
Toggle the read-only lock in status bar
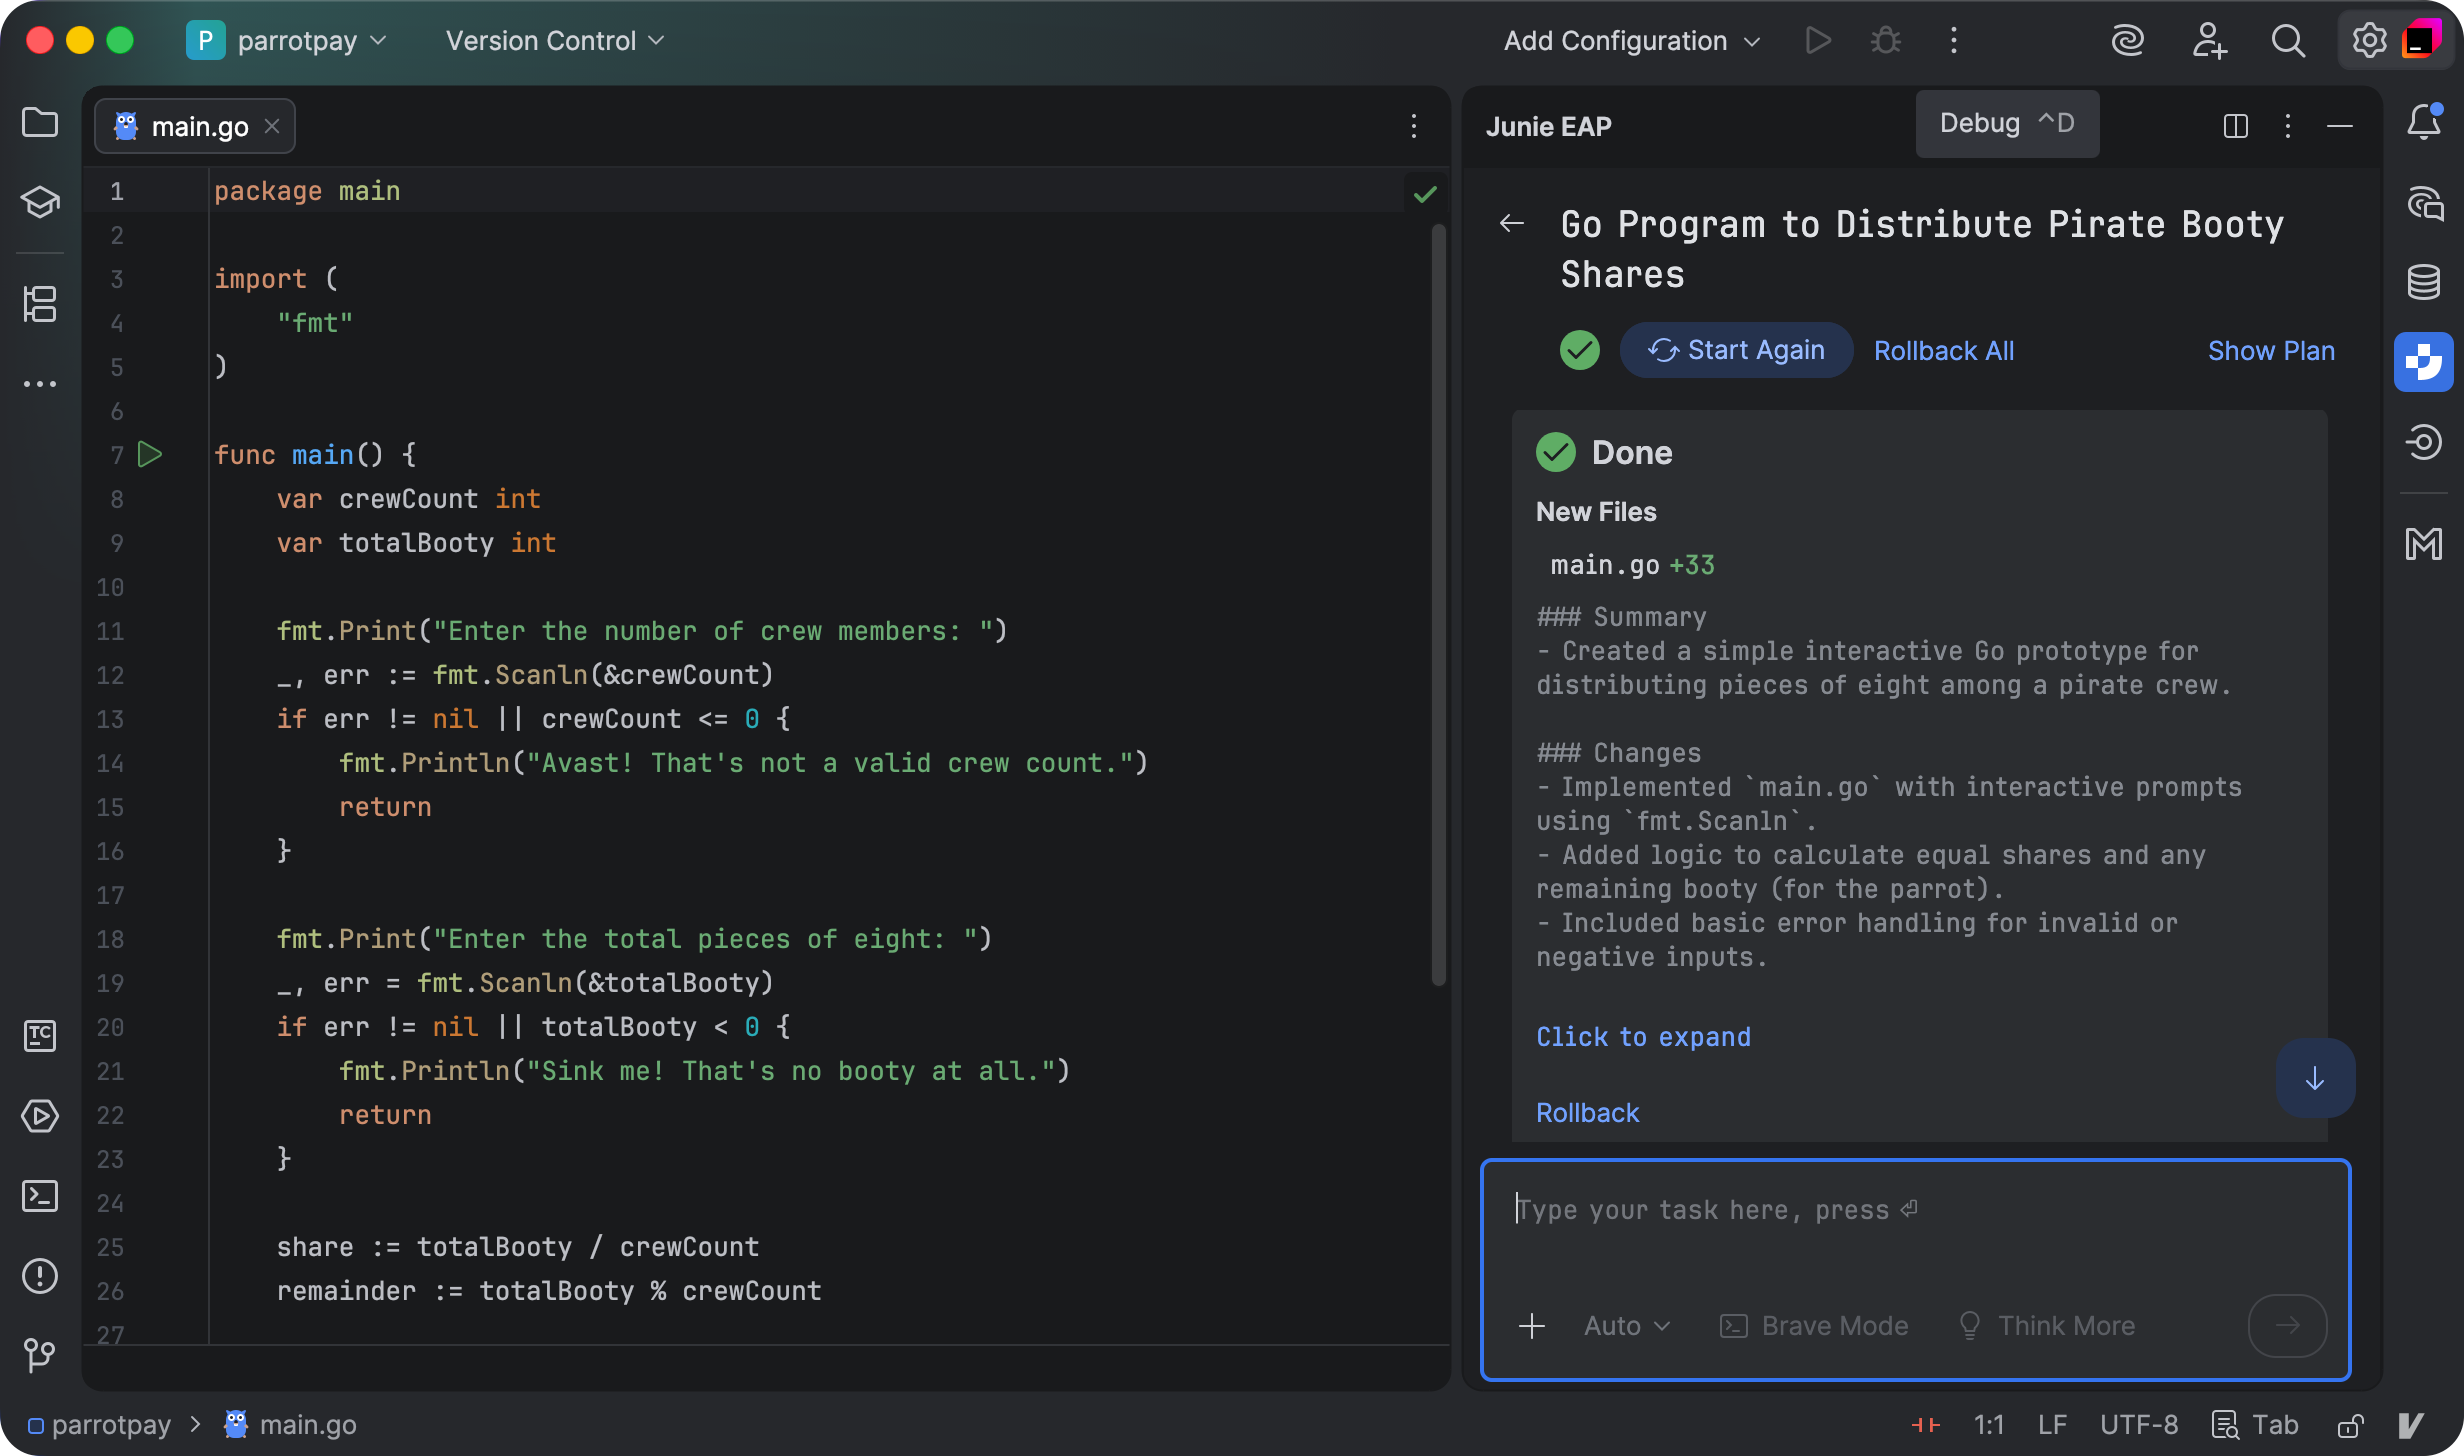pos(2351,1425)
